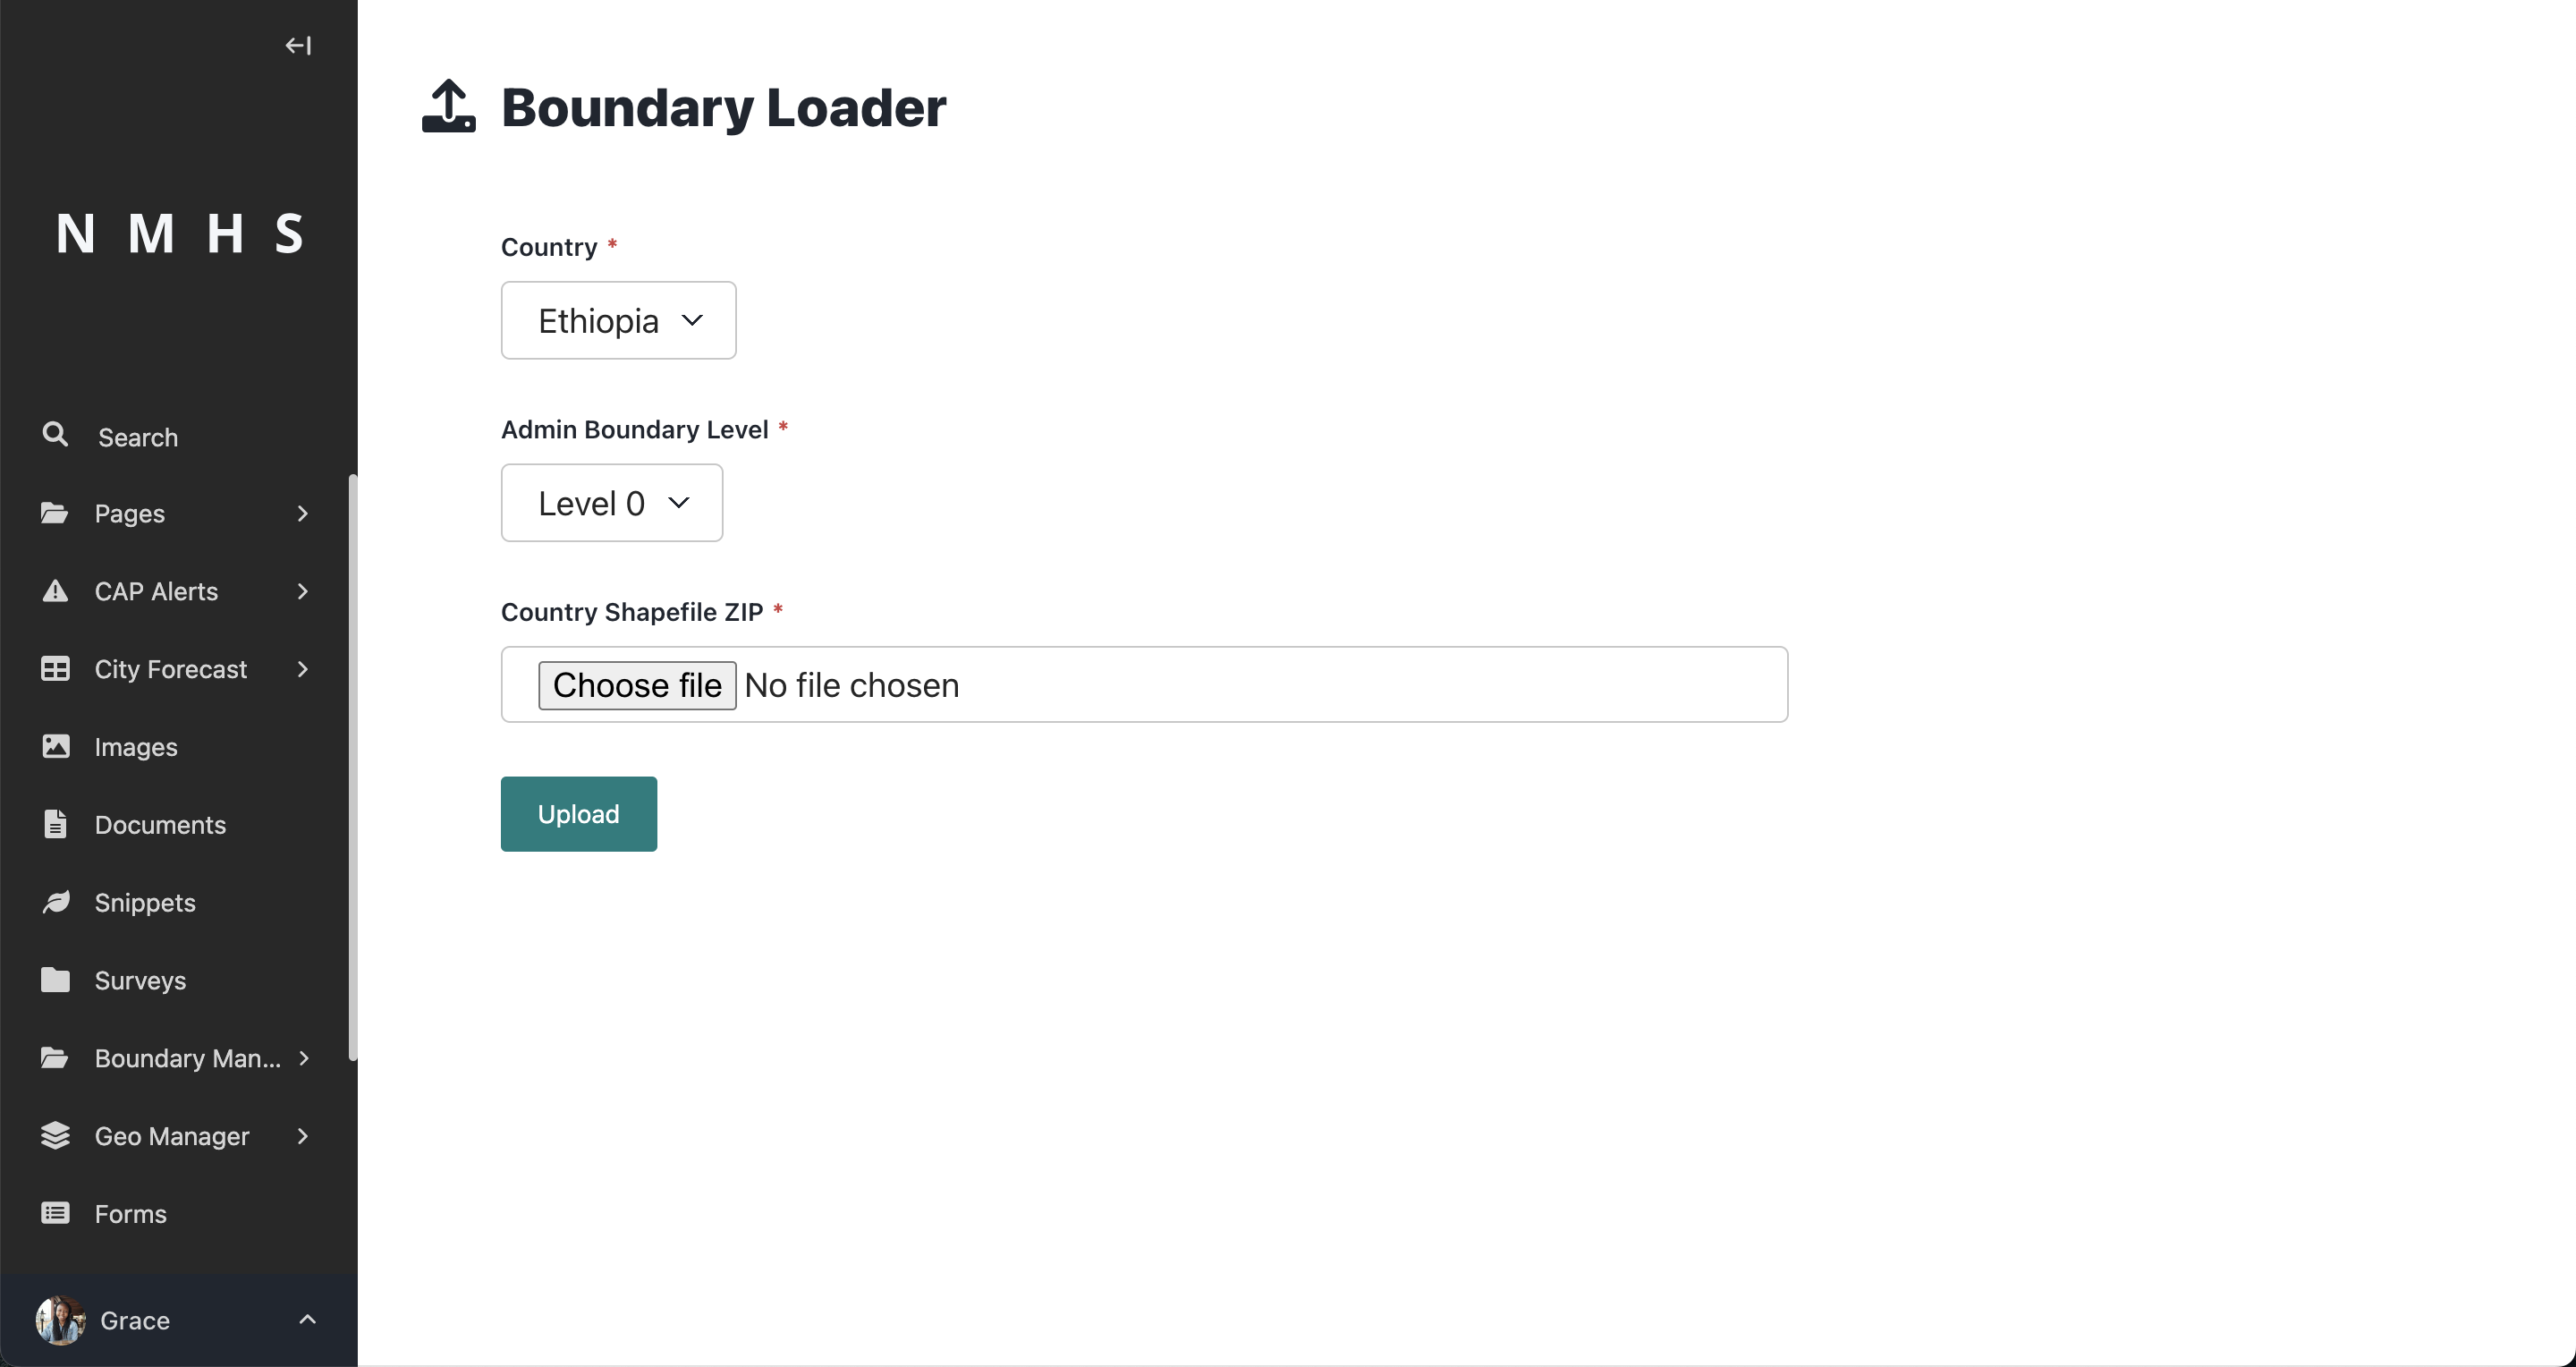
Task: Click the Upload button
Action: coord(578,813)
